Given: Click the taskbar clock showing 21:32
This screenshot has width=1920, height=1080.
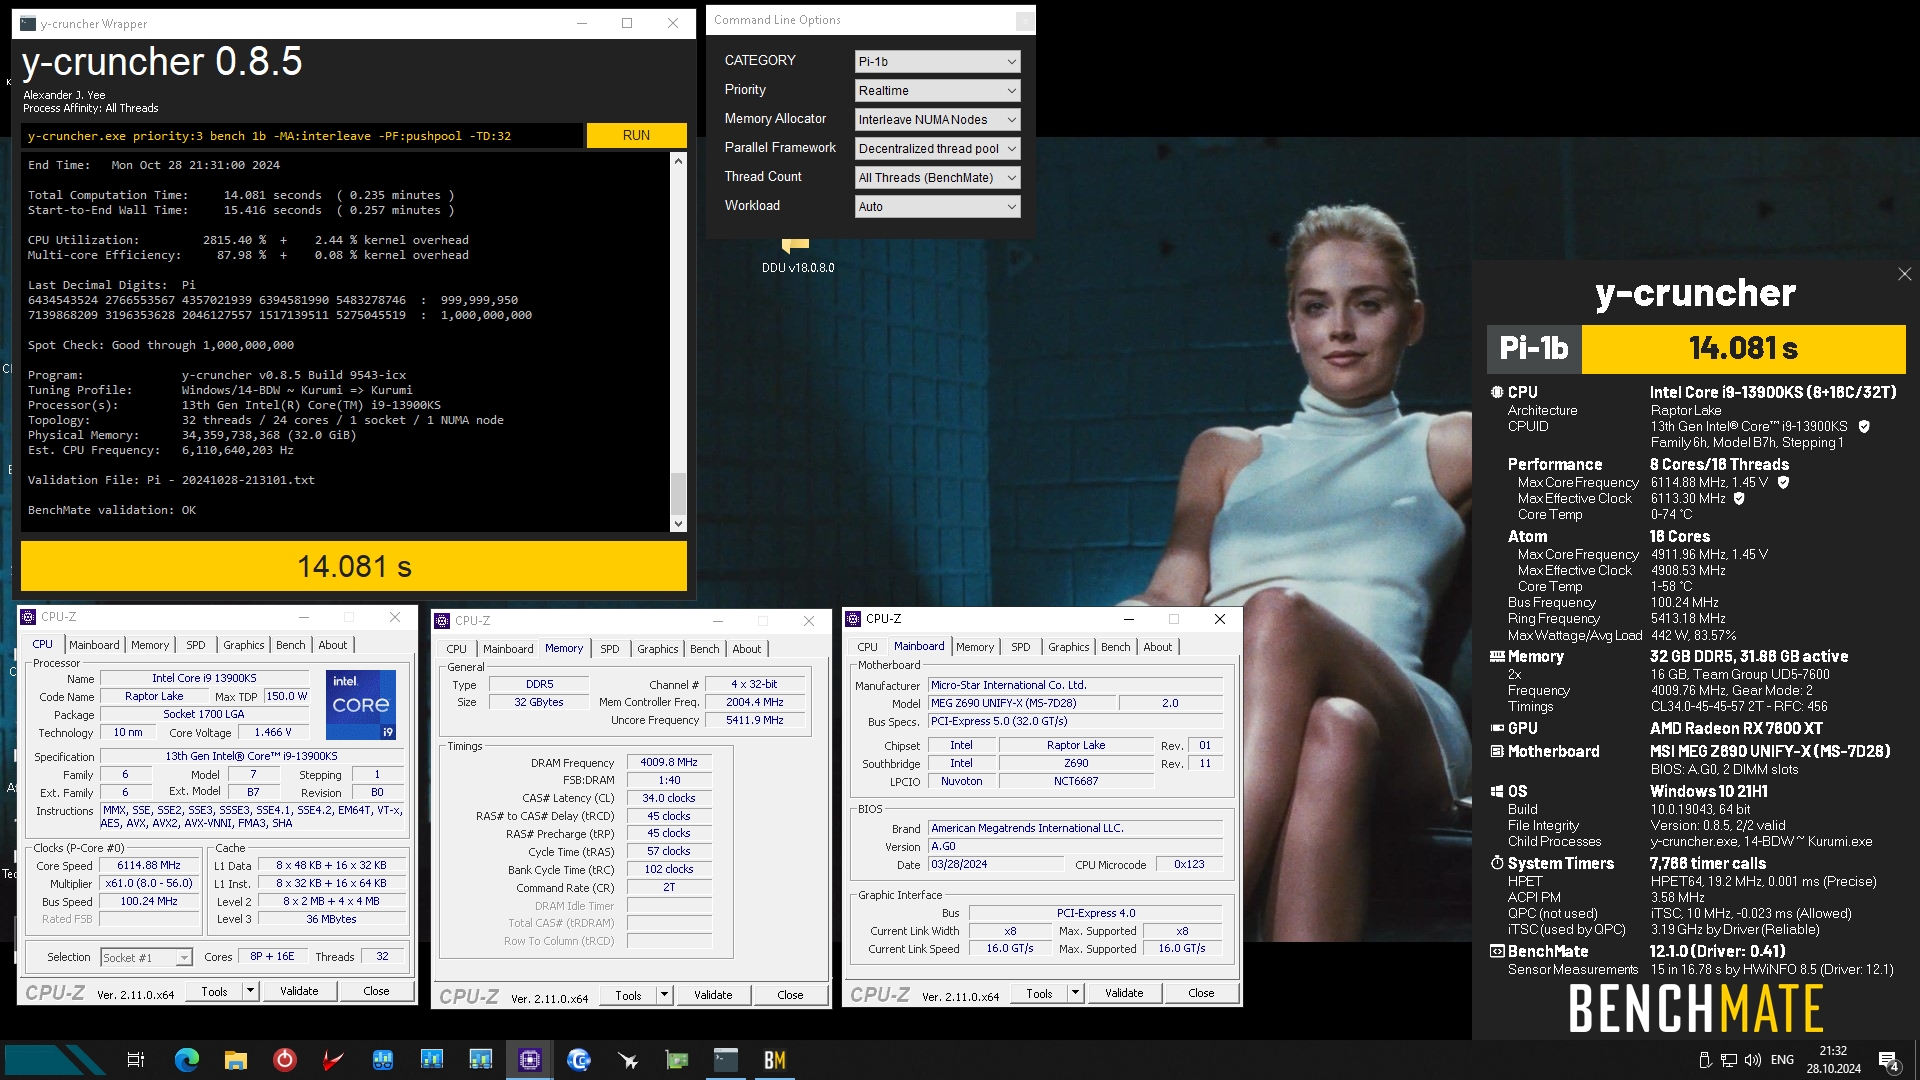Looking at the screenshot, I should pos(1833,1060).
